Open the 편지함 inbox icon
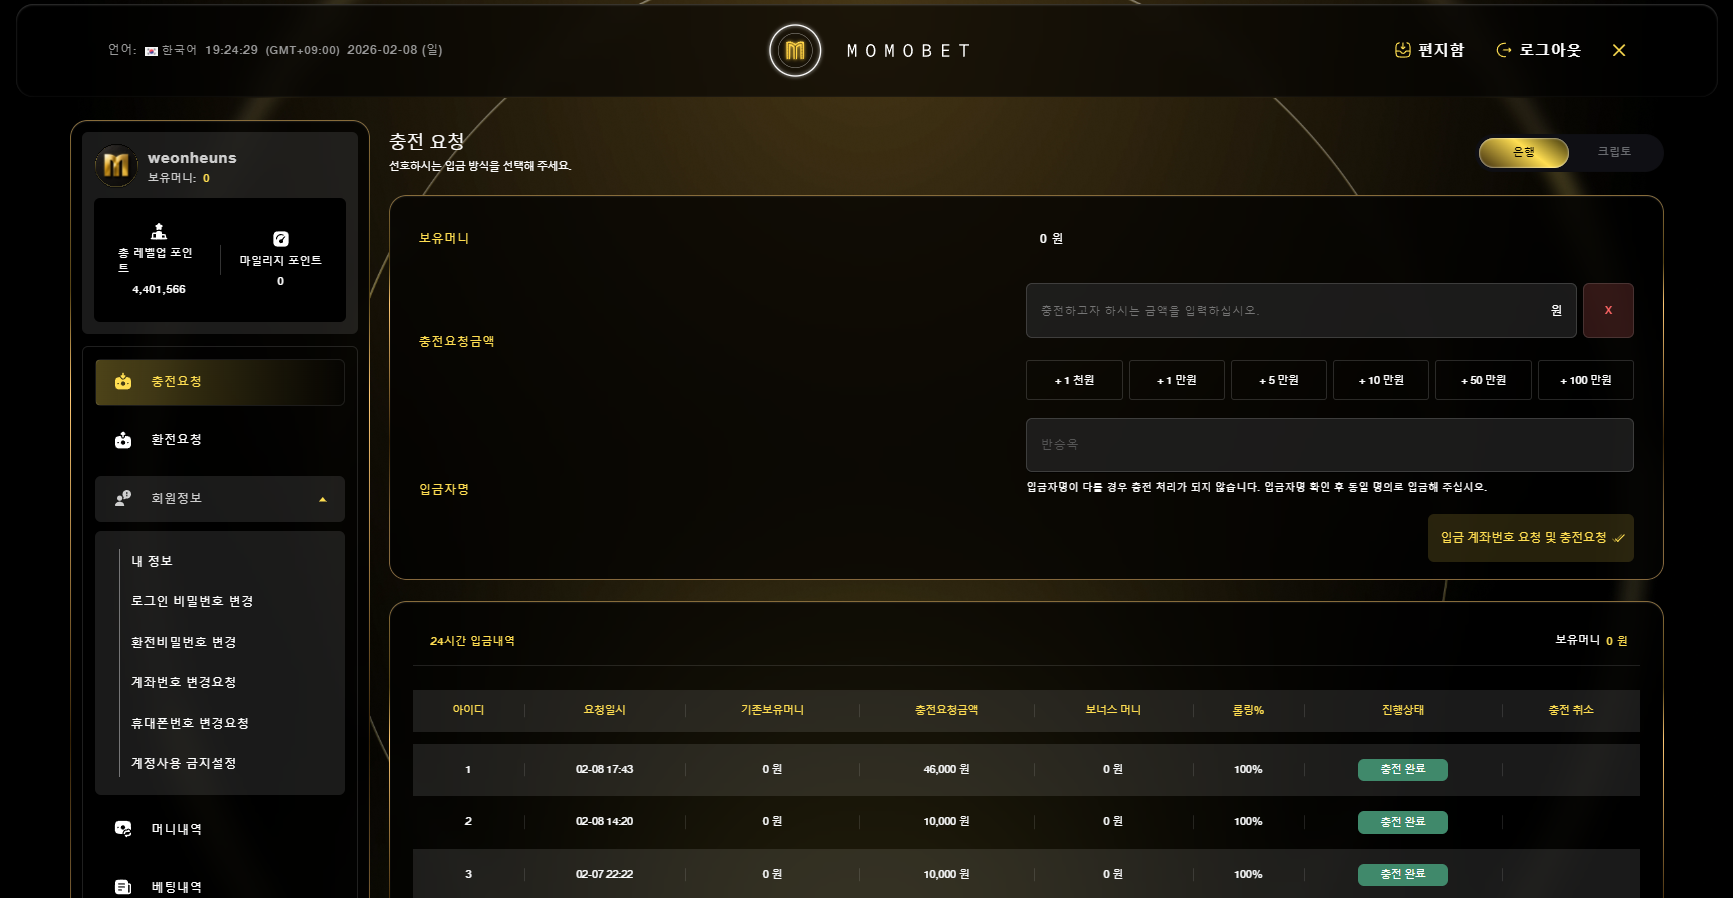 point(1403,50)
